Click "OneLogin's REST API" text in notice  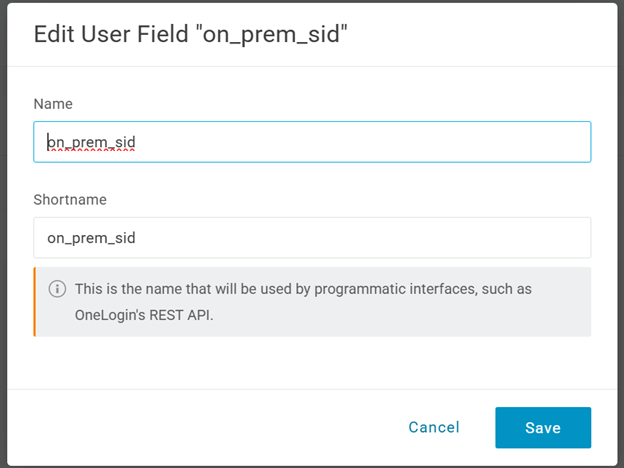point(144,314)
